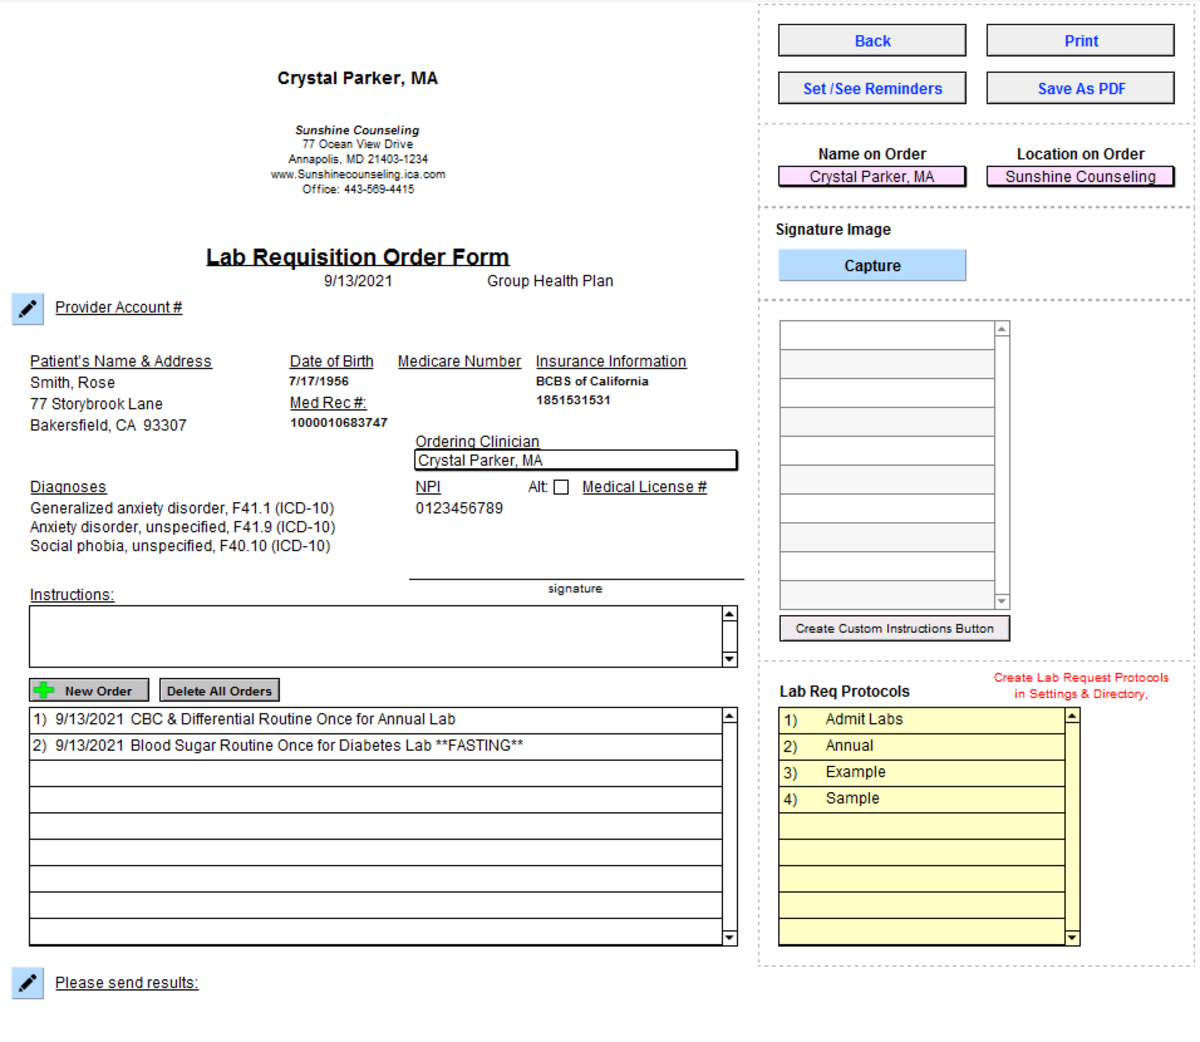Click the Back button
This screenshot has width=1200, height=1042.
click(x=871, y=40)
